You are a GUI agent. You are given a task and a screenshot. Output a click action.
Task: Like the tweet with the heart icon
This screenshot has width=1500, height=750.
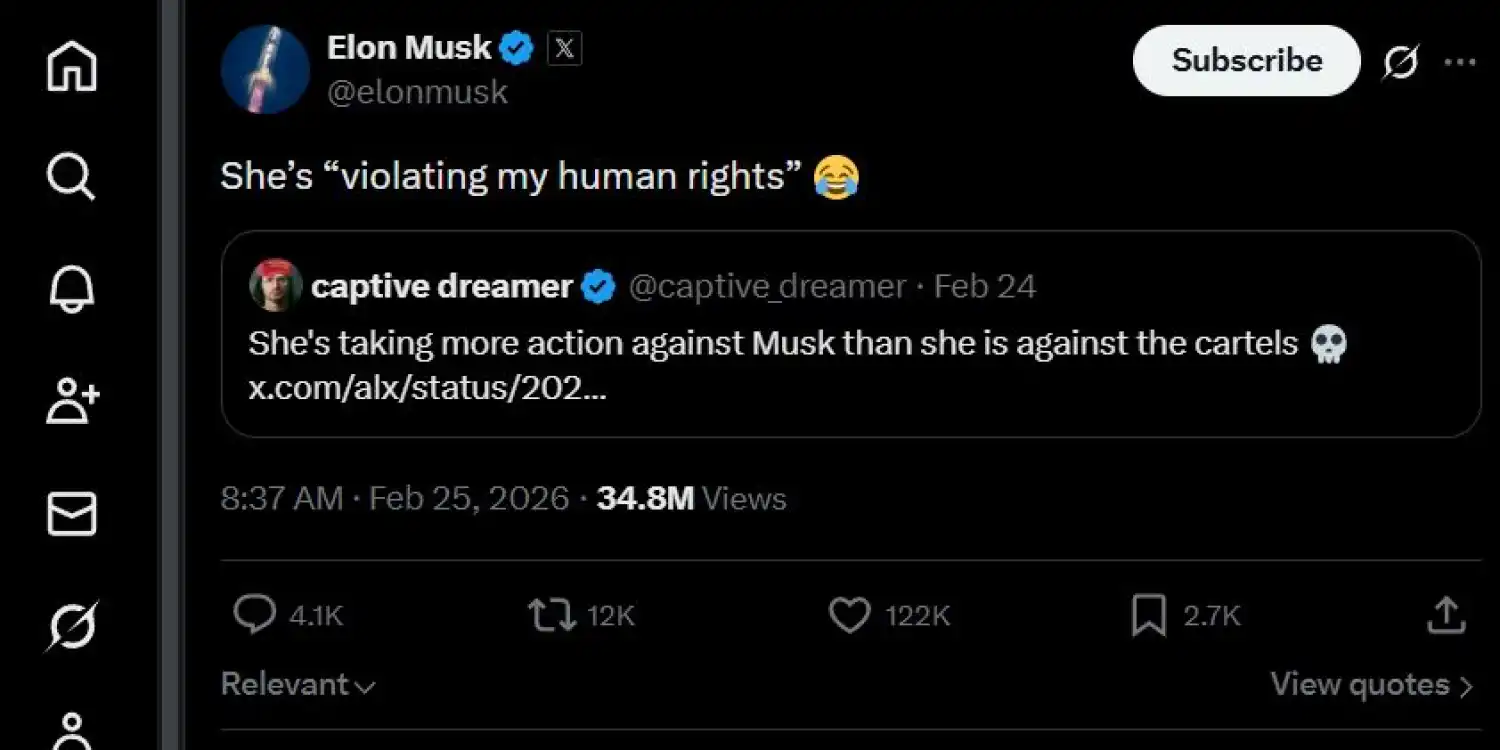point(849,615)
